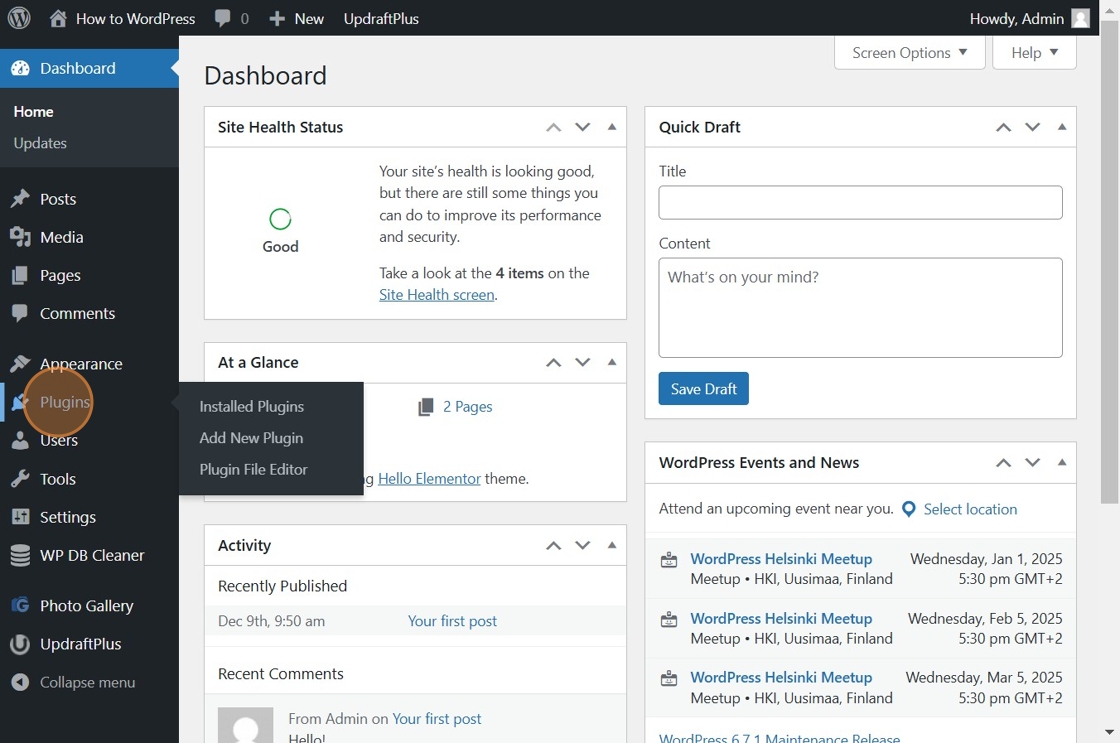Open WordPress Helsinki Meetup on Feb 5
1120x743 pixels.
pos(781,618)
